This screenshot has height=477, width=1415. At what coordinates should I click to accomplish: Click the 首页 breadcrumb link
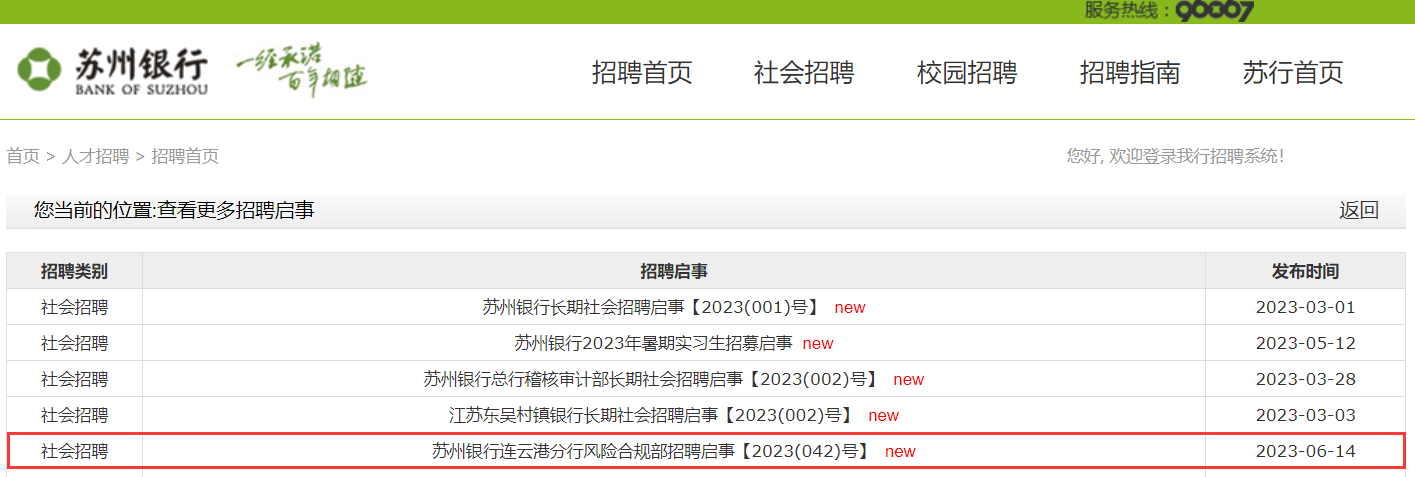pyautogui.click(x=23, y=156)
